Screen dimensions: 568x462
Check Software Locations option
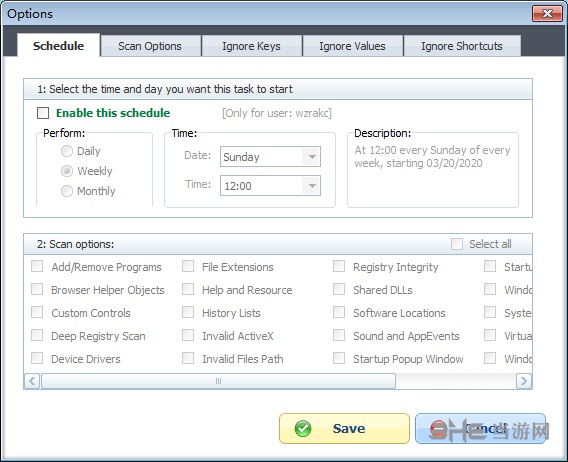coord(339,312)
